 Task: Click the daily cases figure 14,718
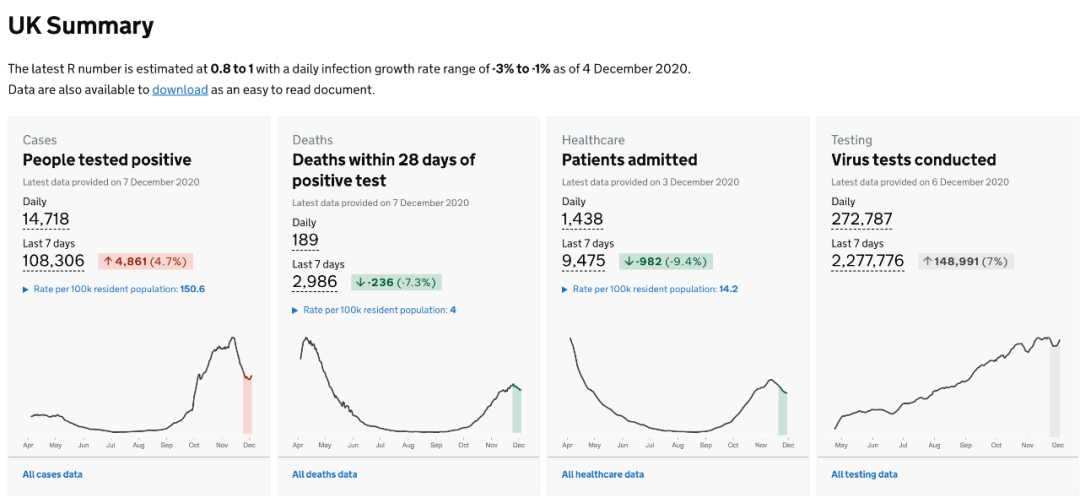[46, 219]
